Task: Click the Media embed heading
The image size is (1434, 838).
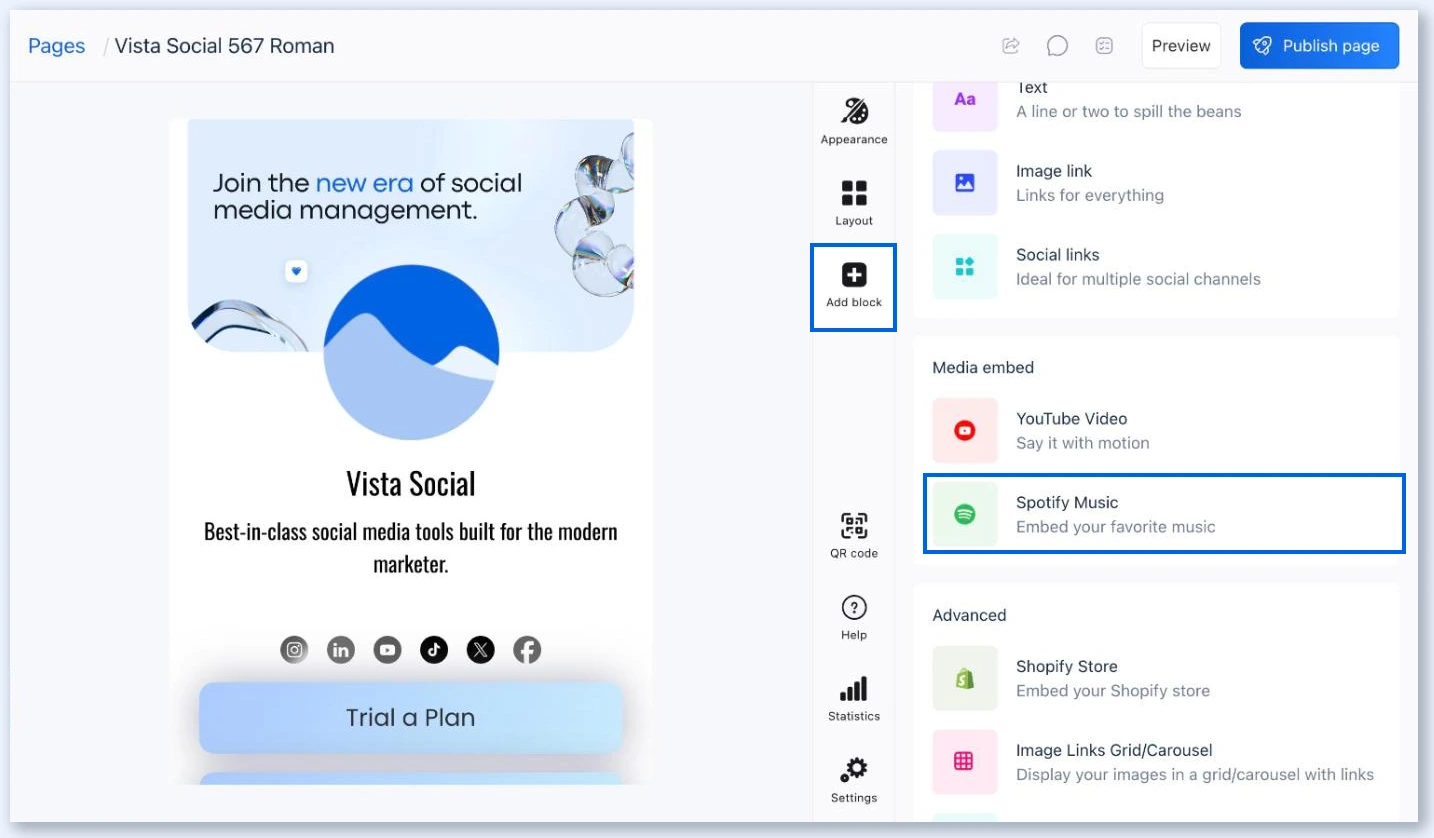Action: click(x=983, y=368)
